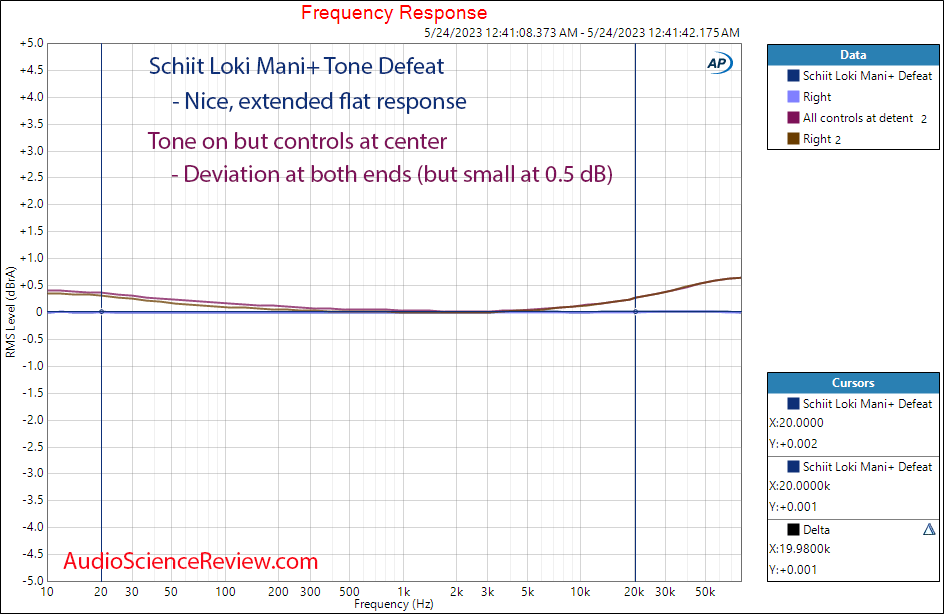The image size is (944, 614).
Task: Click the 20k tick on the frequency axis
Action: click(x=634, y=592)
